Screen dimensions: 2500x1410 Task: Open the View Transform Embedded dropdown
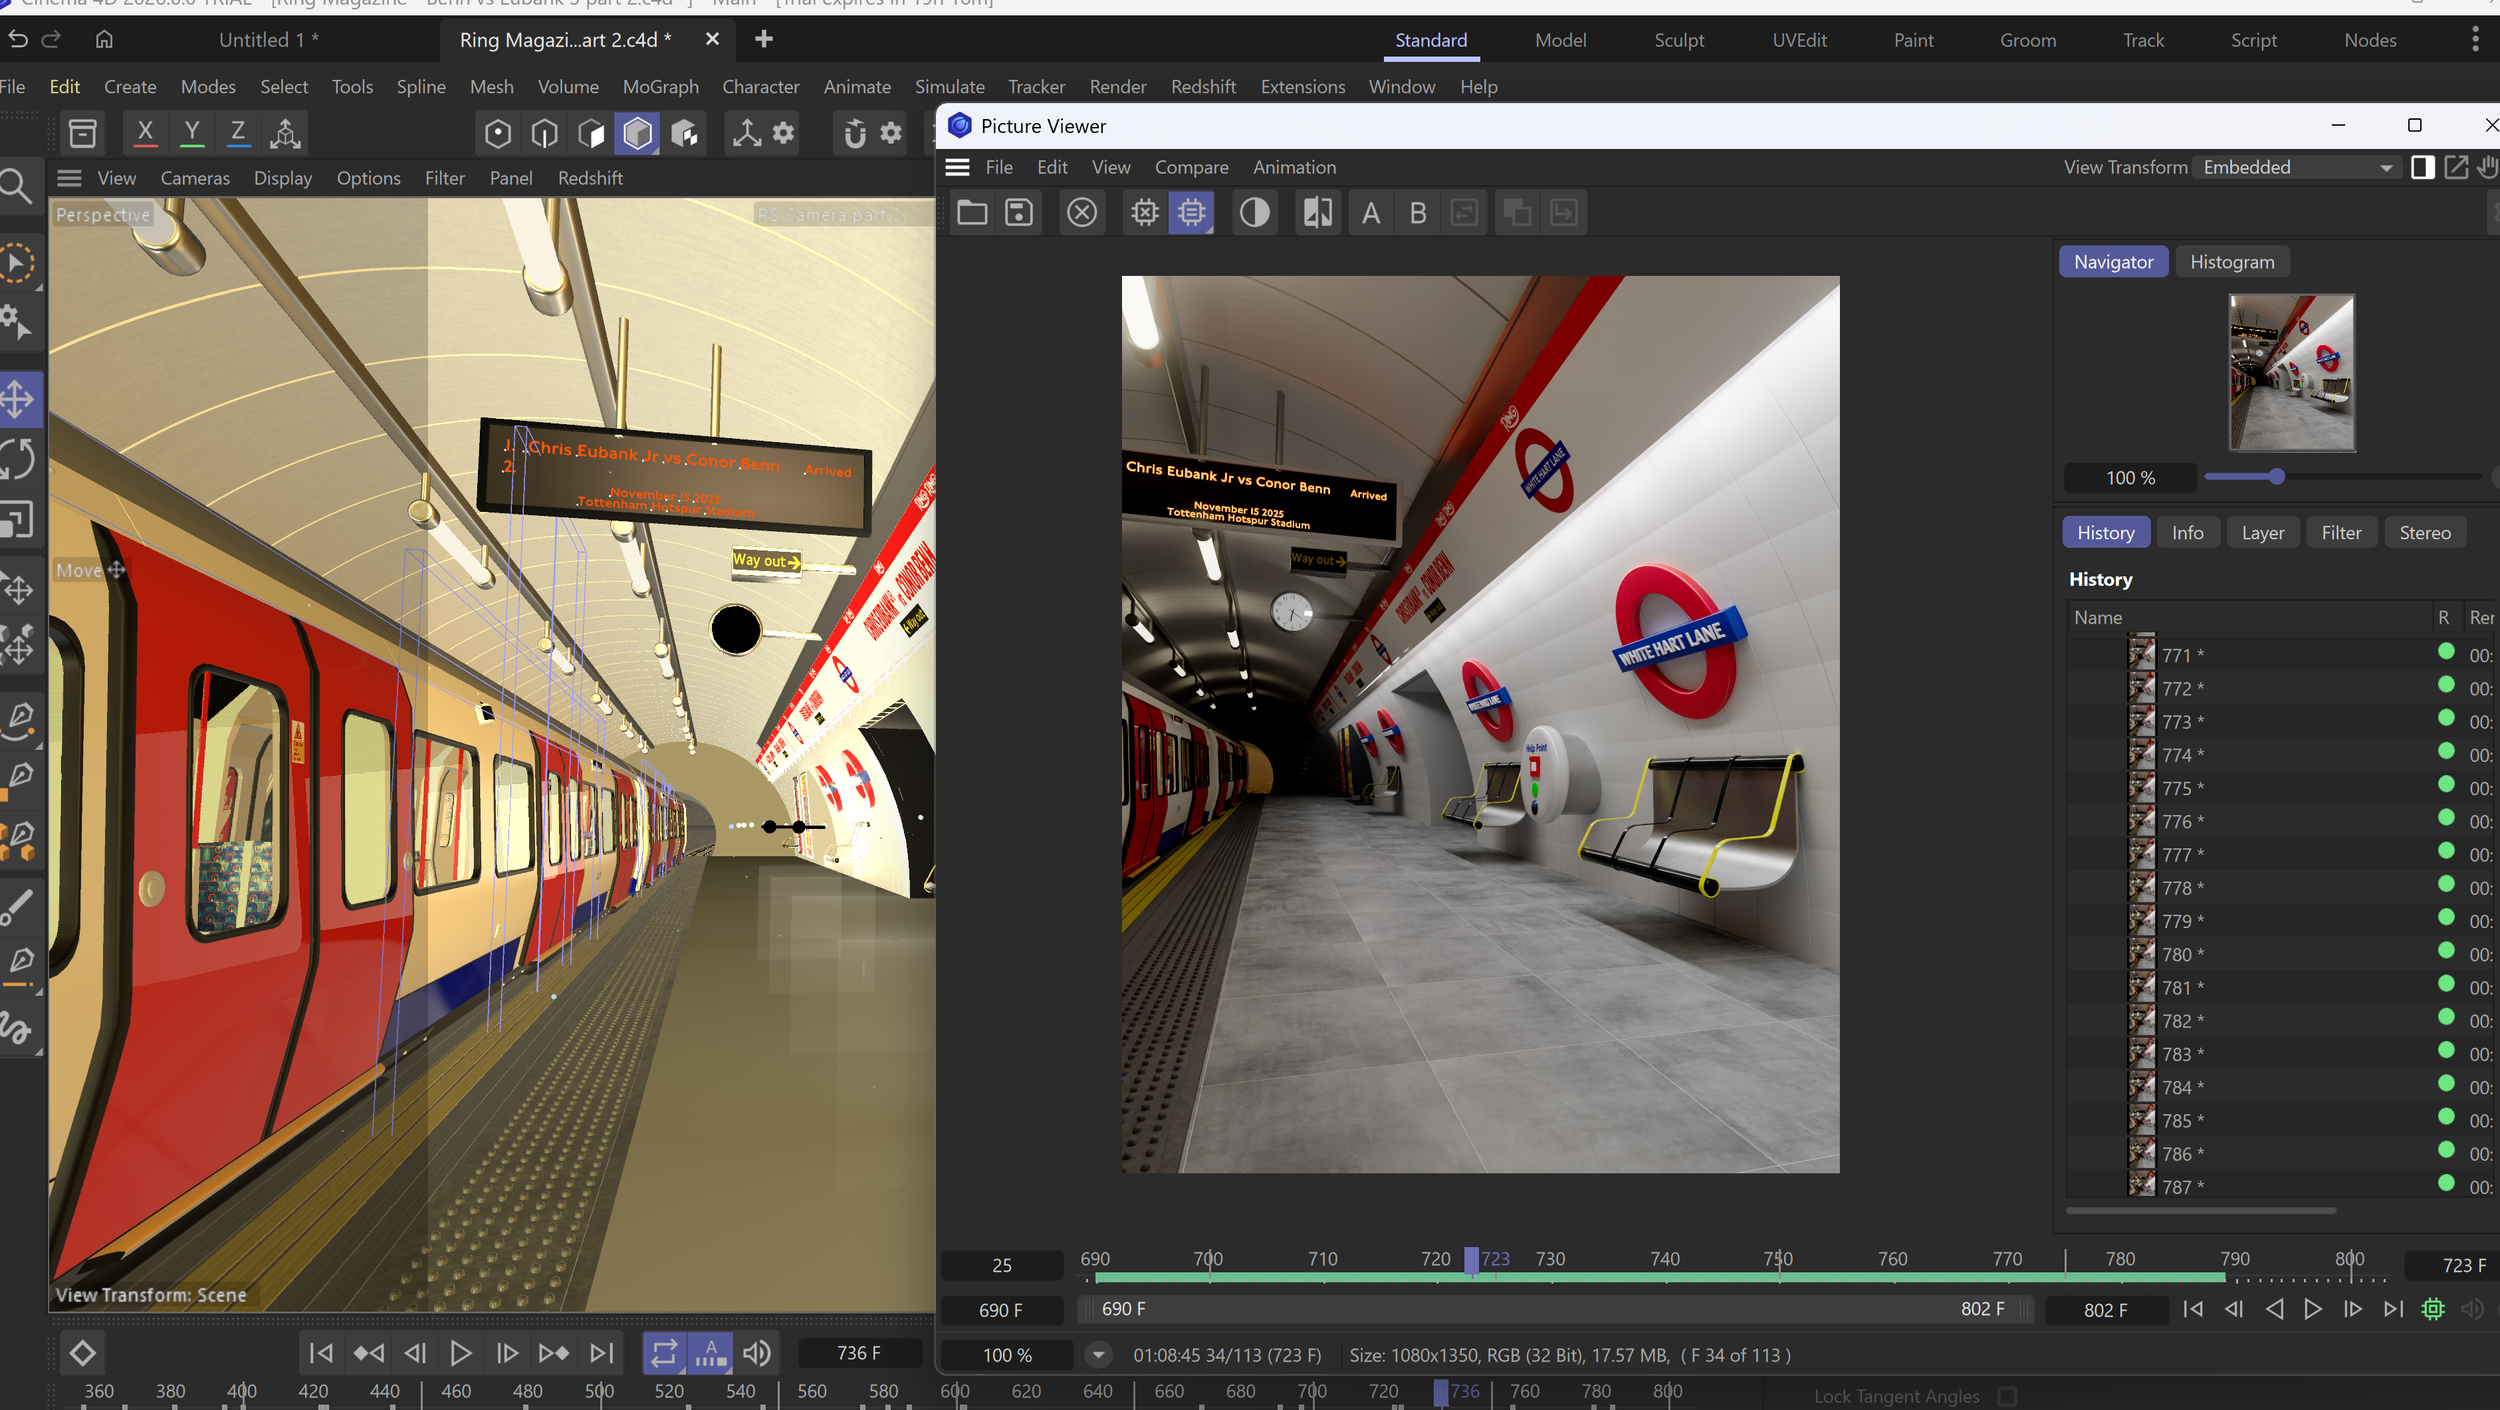(x=2297, y=168)
